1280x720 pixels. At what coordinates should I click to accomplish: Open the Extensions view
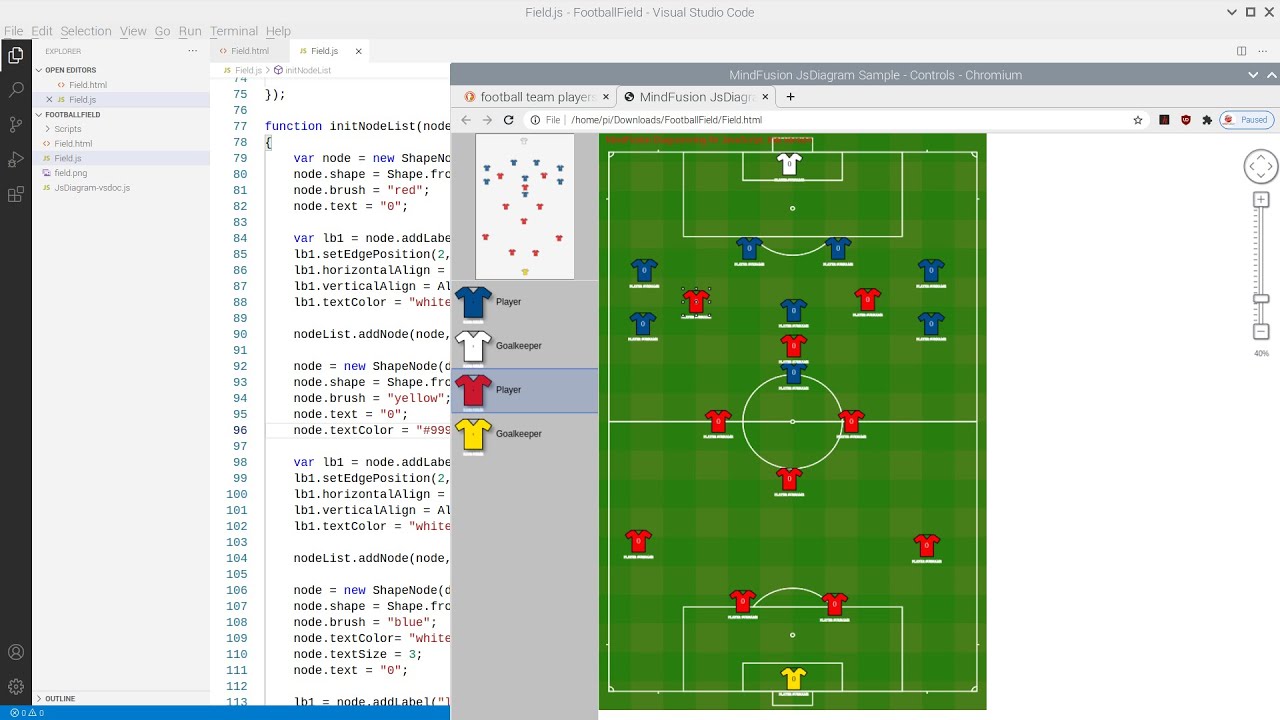click(16, 194)
